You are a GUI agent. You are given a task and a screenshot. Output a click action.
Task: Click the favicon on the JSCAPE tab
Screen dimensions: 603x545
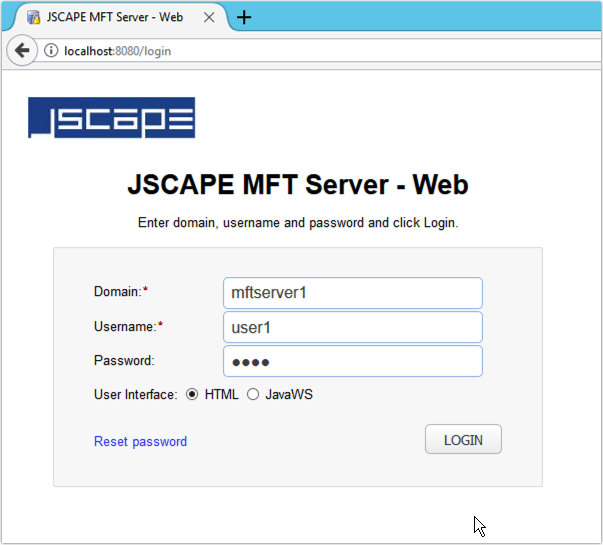click(33, 17)
